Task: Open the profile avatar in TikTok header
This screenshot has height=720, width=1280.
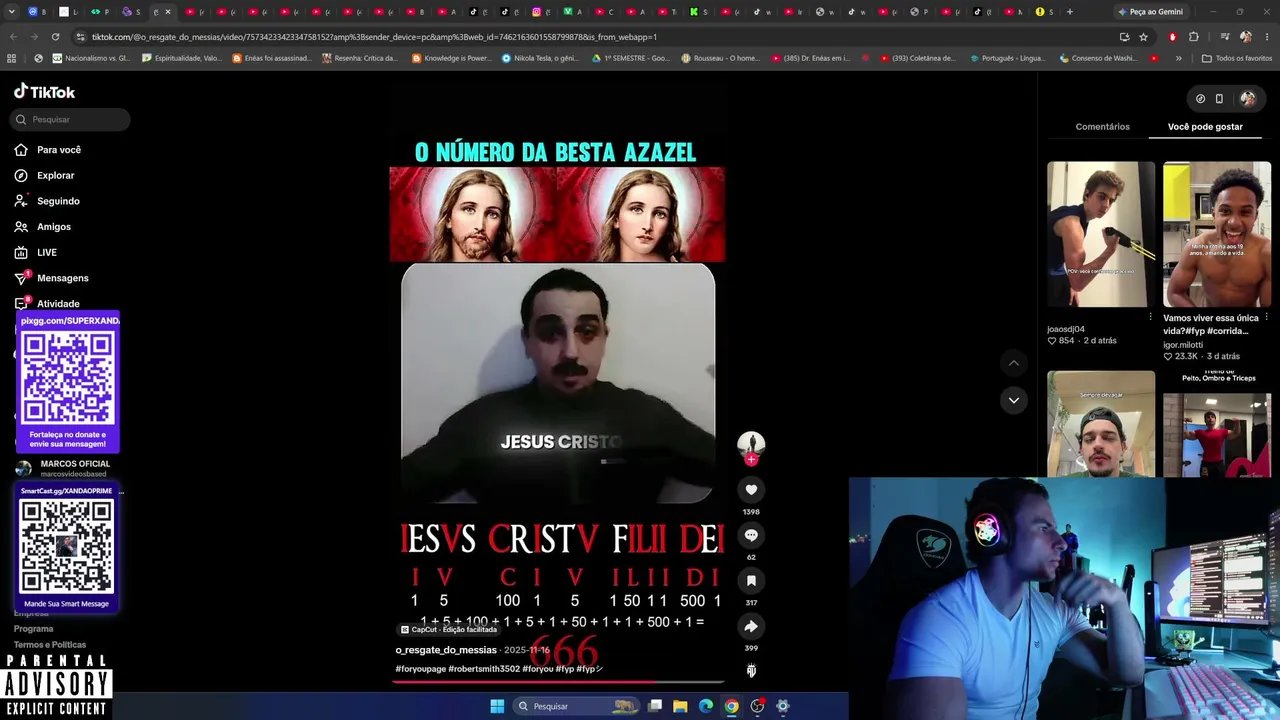Action: (1248, 98)
